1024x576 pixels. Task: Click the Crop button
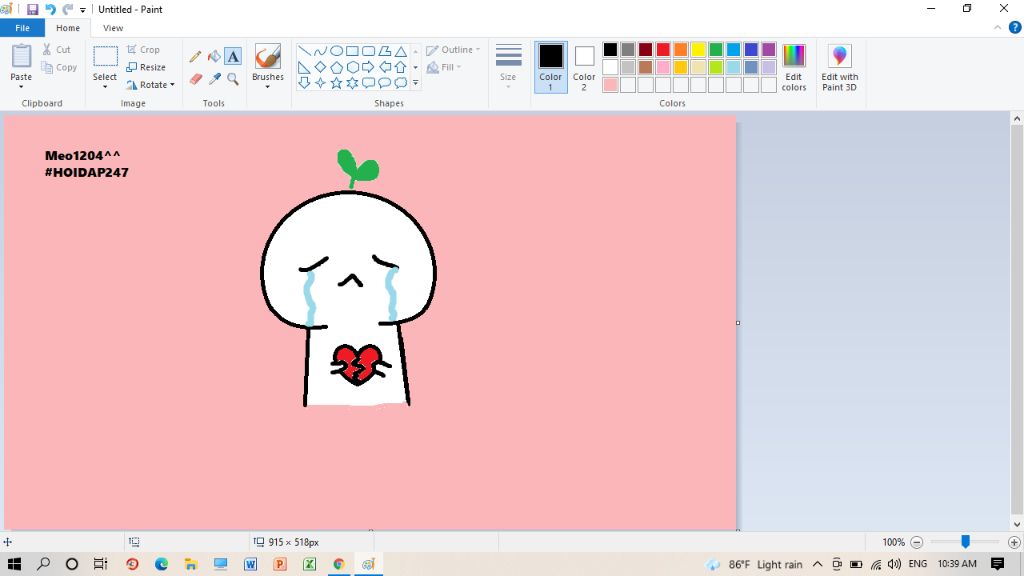(143, 50)
